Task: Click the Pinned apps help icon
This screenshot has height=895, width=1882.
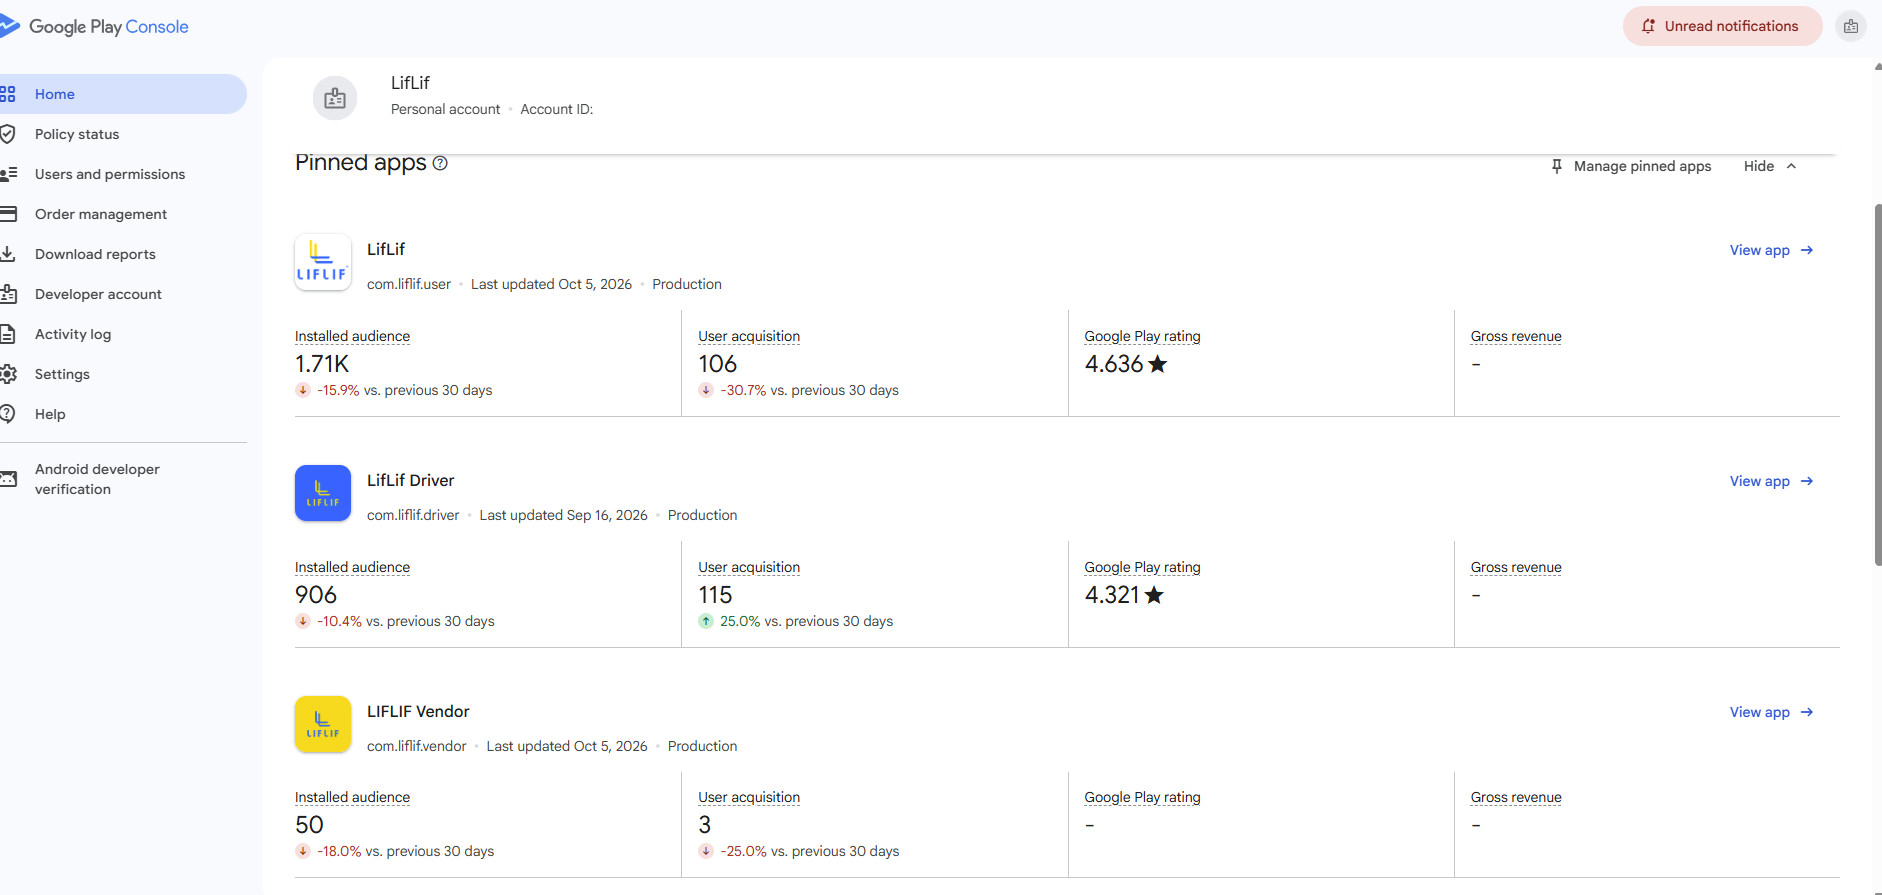Action: (x=440, y=163)
